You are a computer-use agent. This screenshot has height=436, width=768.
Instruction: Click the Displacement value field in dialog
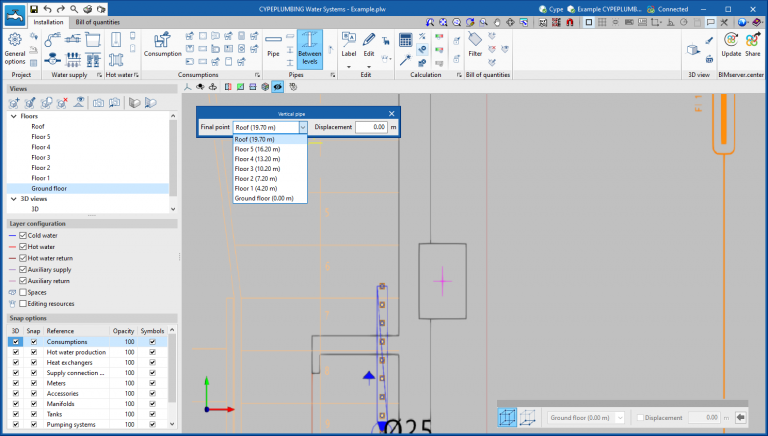click(x=371, y=127)
